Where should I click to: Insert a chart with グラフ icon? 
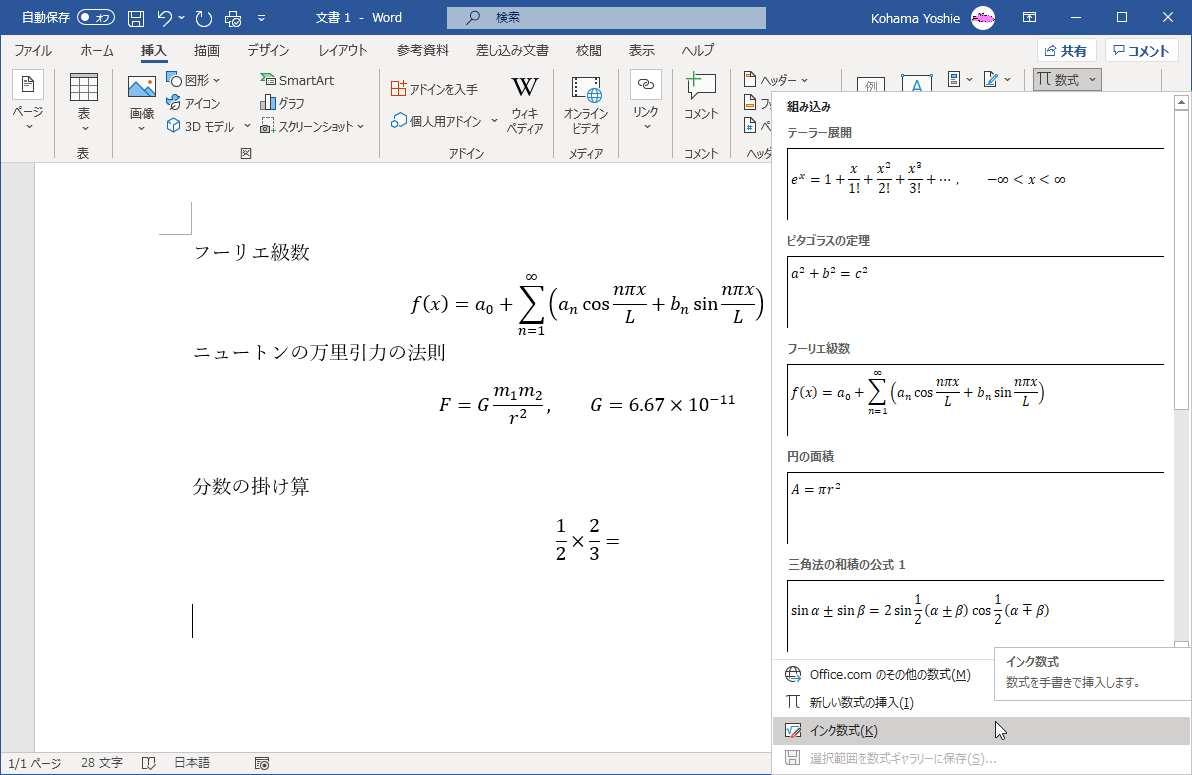(x=283, y=103)
